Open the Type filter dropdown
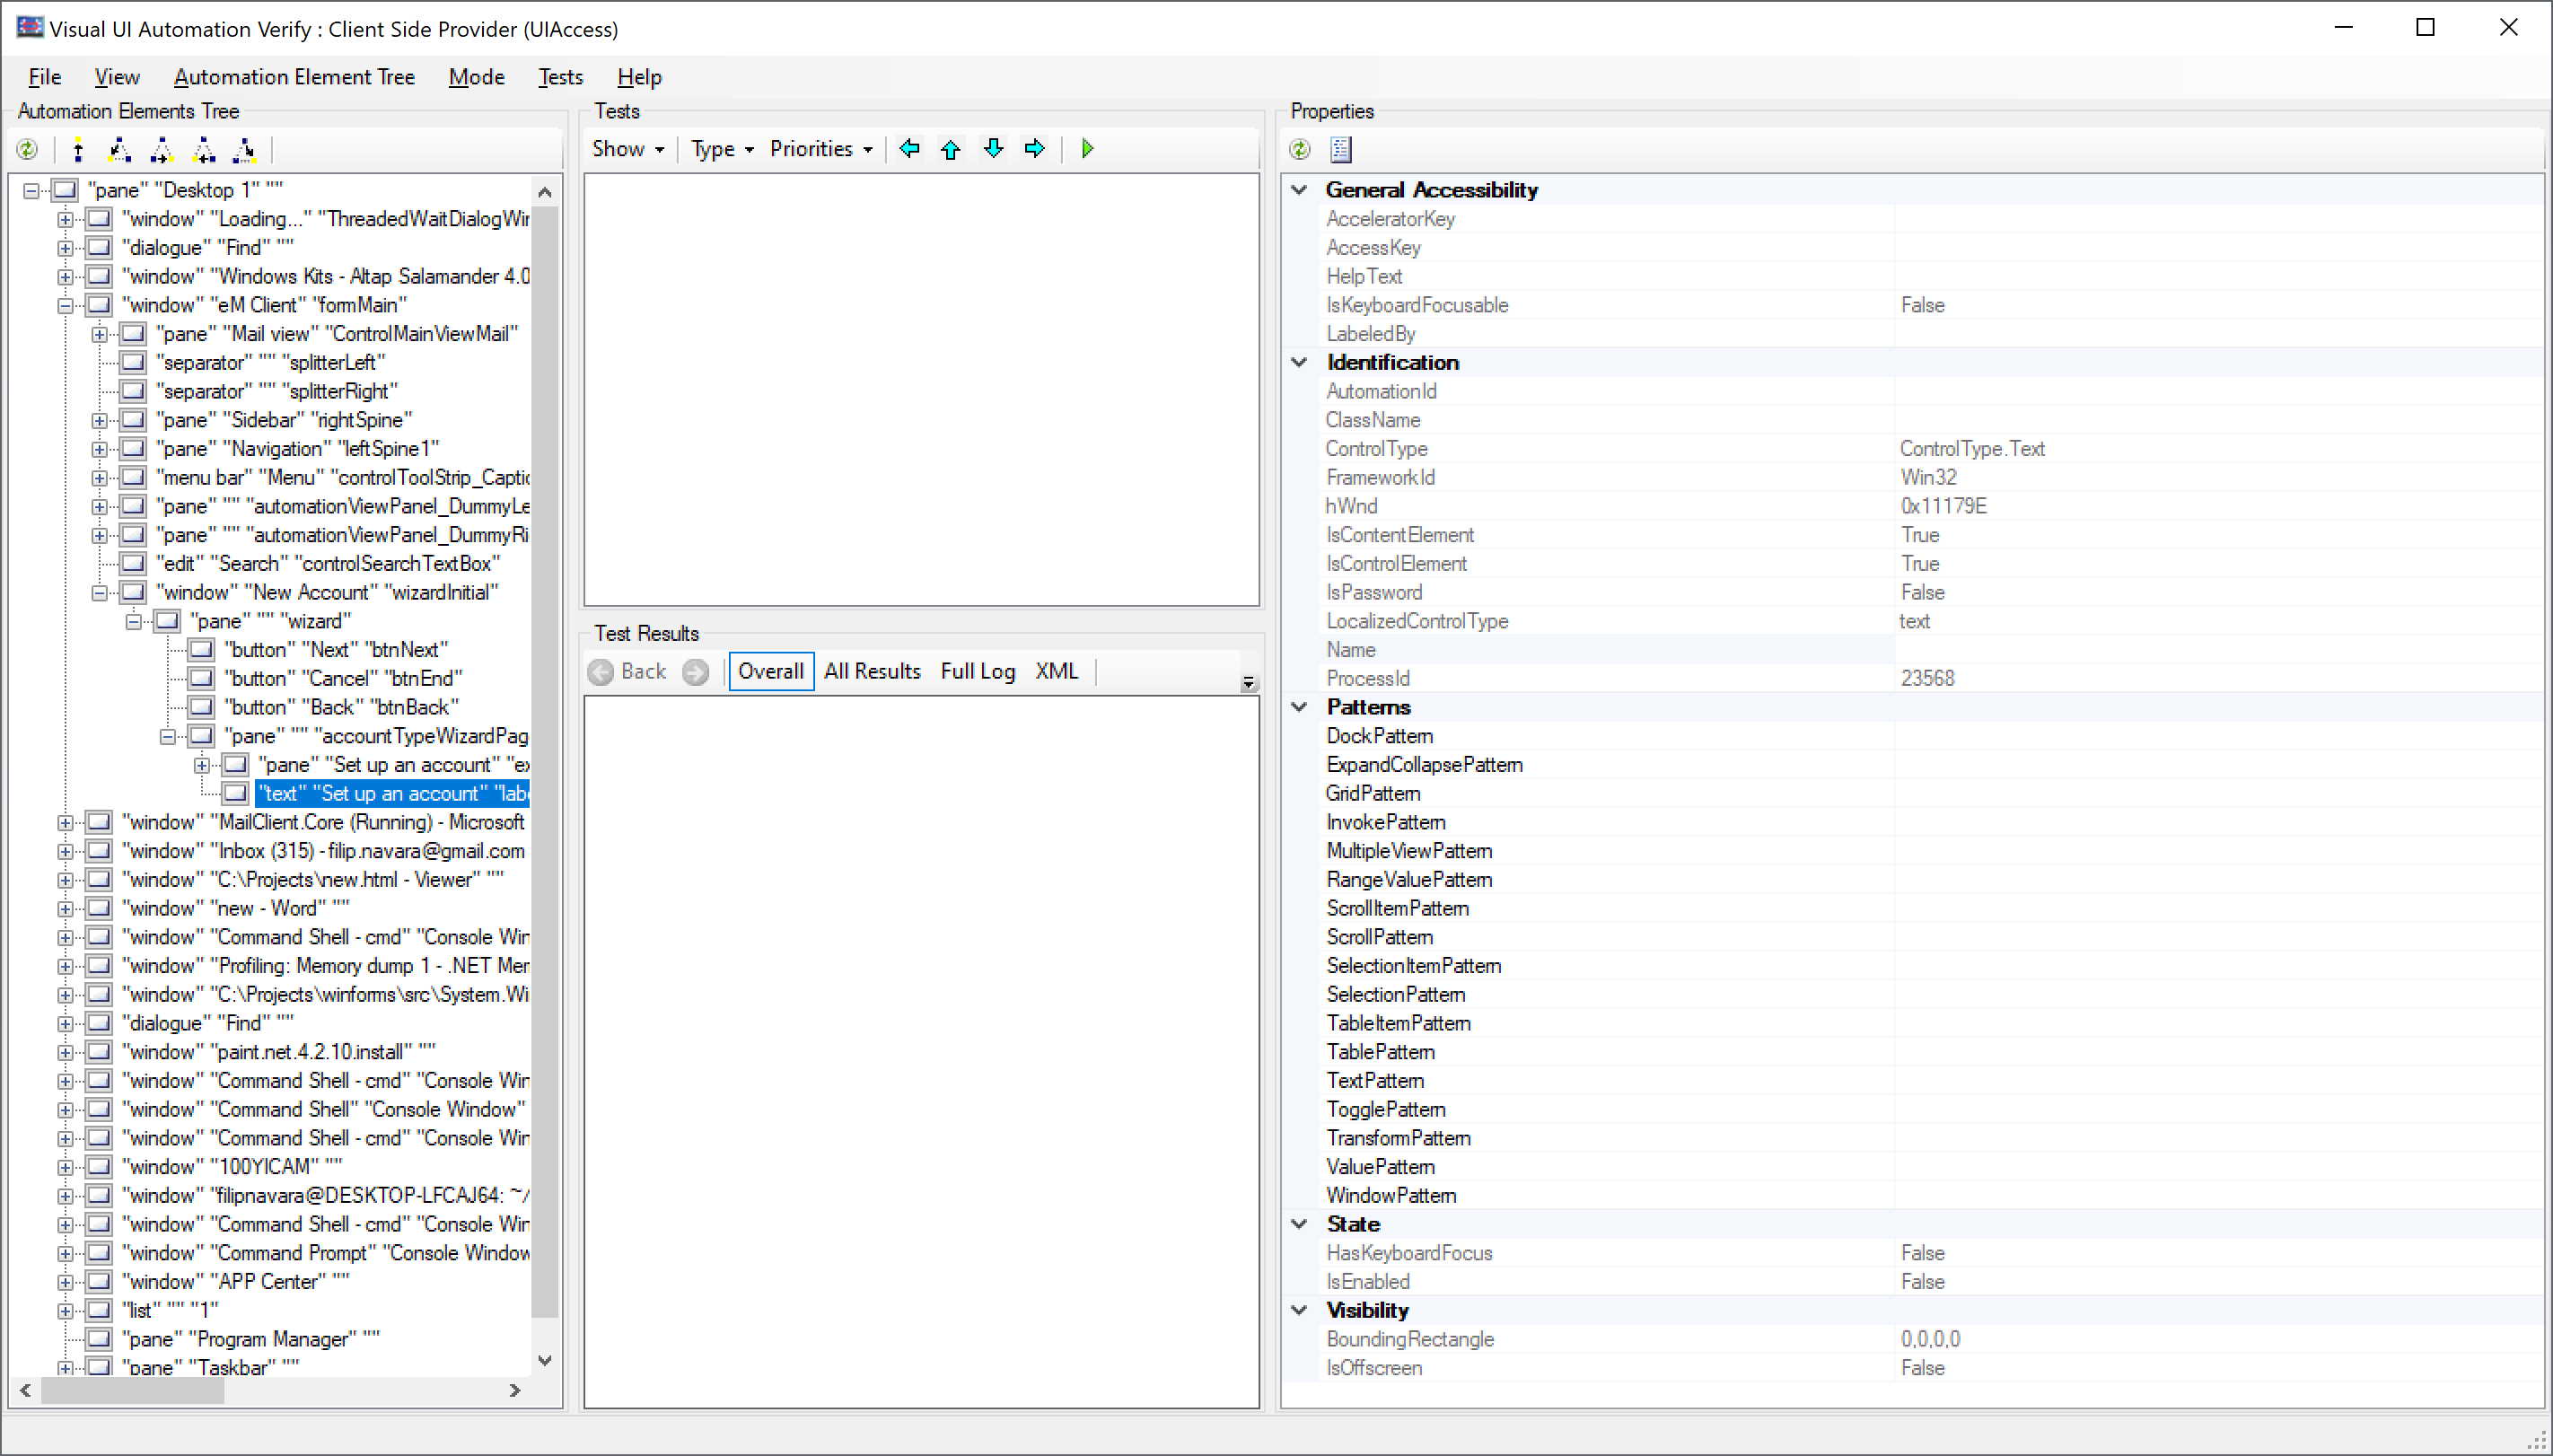 (x=722, y=149)
